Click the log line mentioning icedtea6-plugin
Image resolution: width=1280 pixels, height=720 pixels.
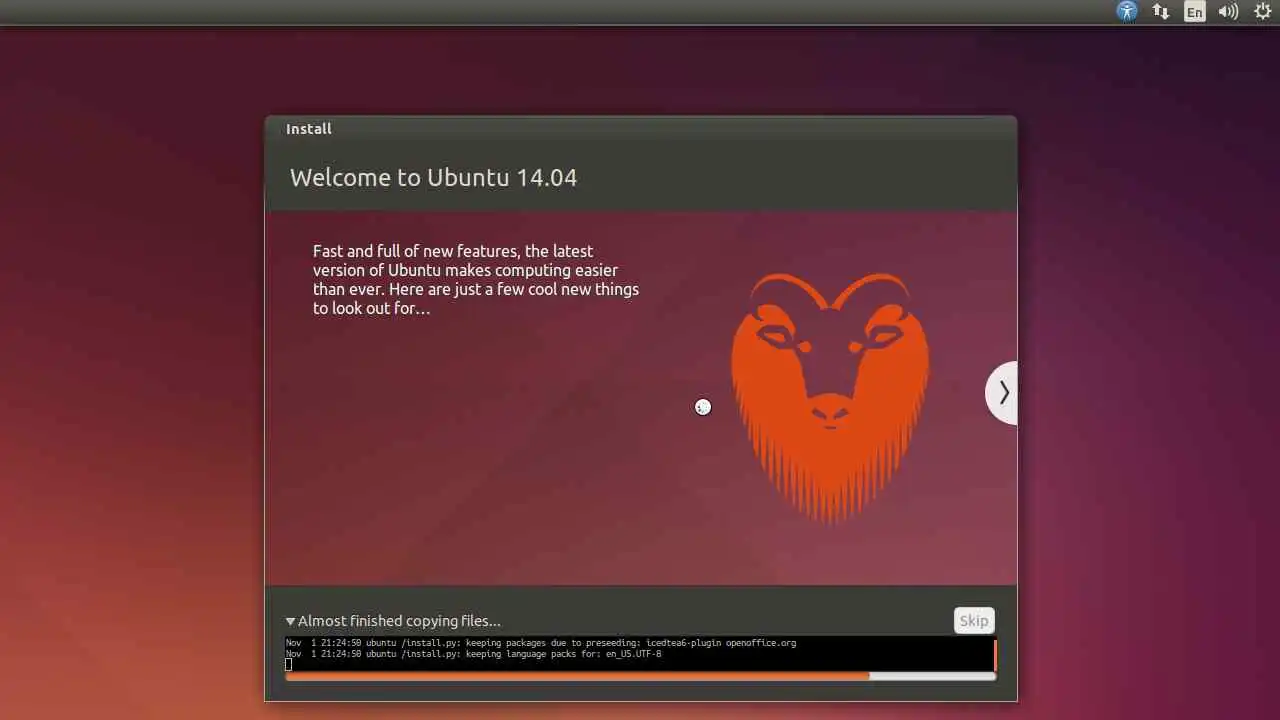(x=541, y=643)
